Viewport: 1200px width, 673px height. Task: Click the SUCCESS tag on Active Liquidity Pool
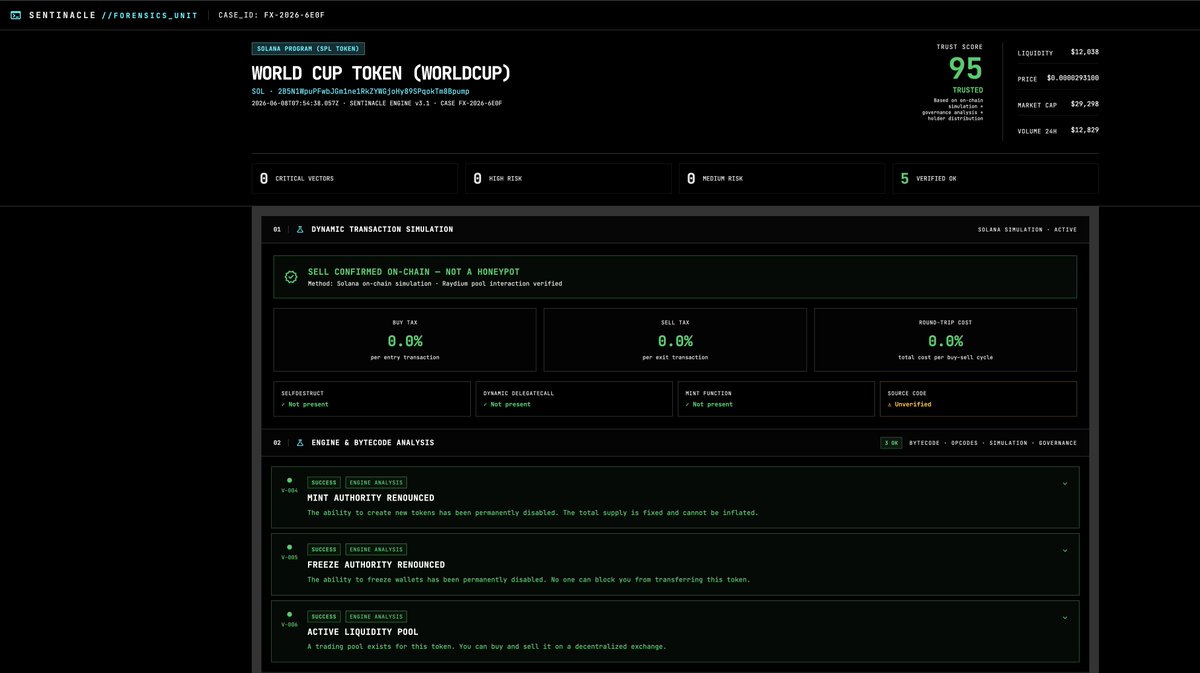(324, 616)
